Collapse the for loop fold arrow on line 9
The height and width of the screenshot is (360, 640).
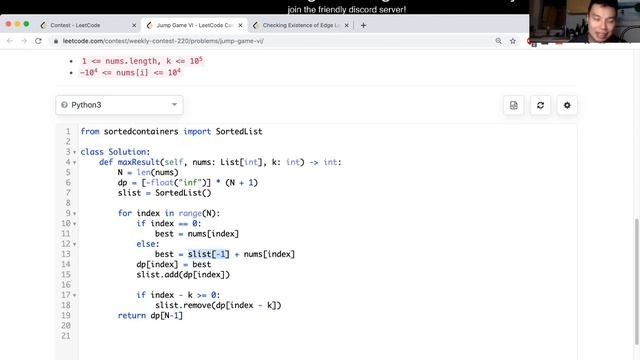(74, 213)
